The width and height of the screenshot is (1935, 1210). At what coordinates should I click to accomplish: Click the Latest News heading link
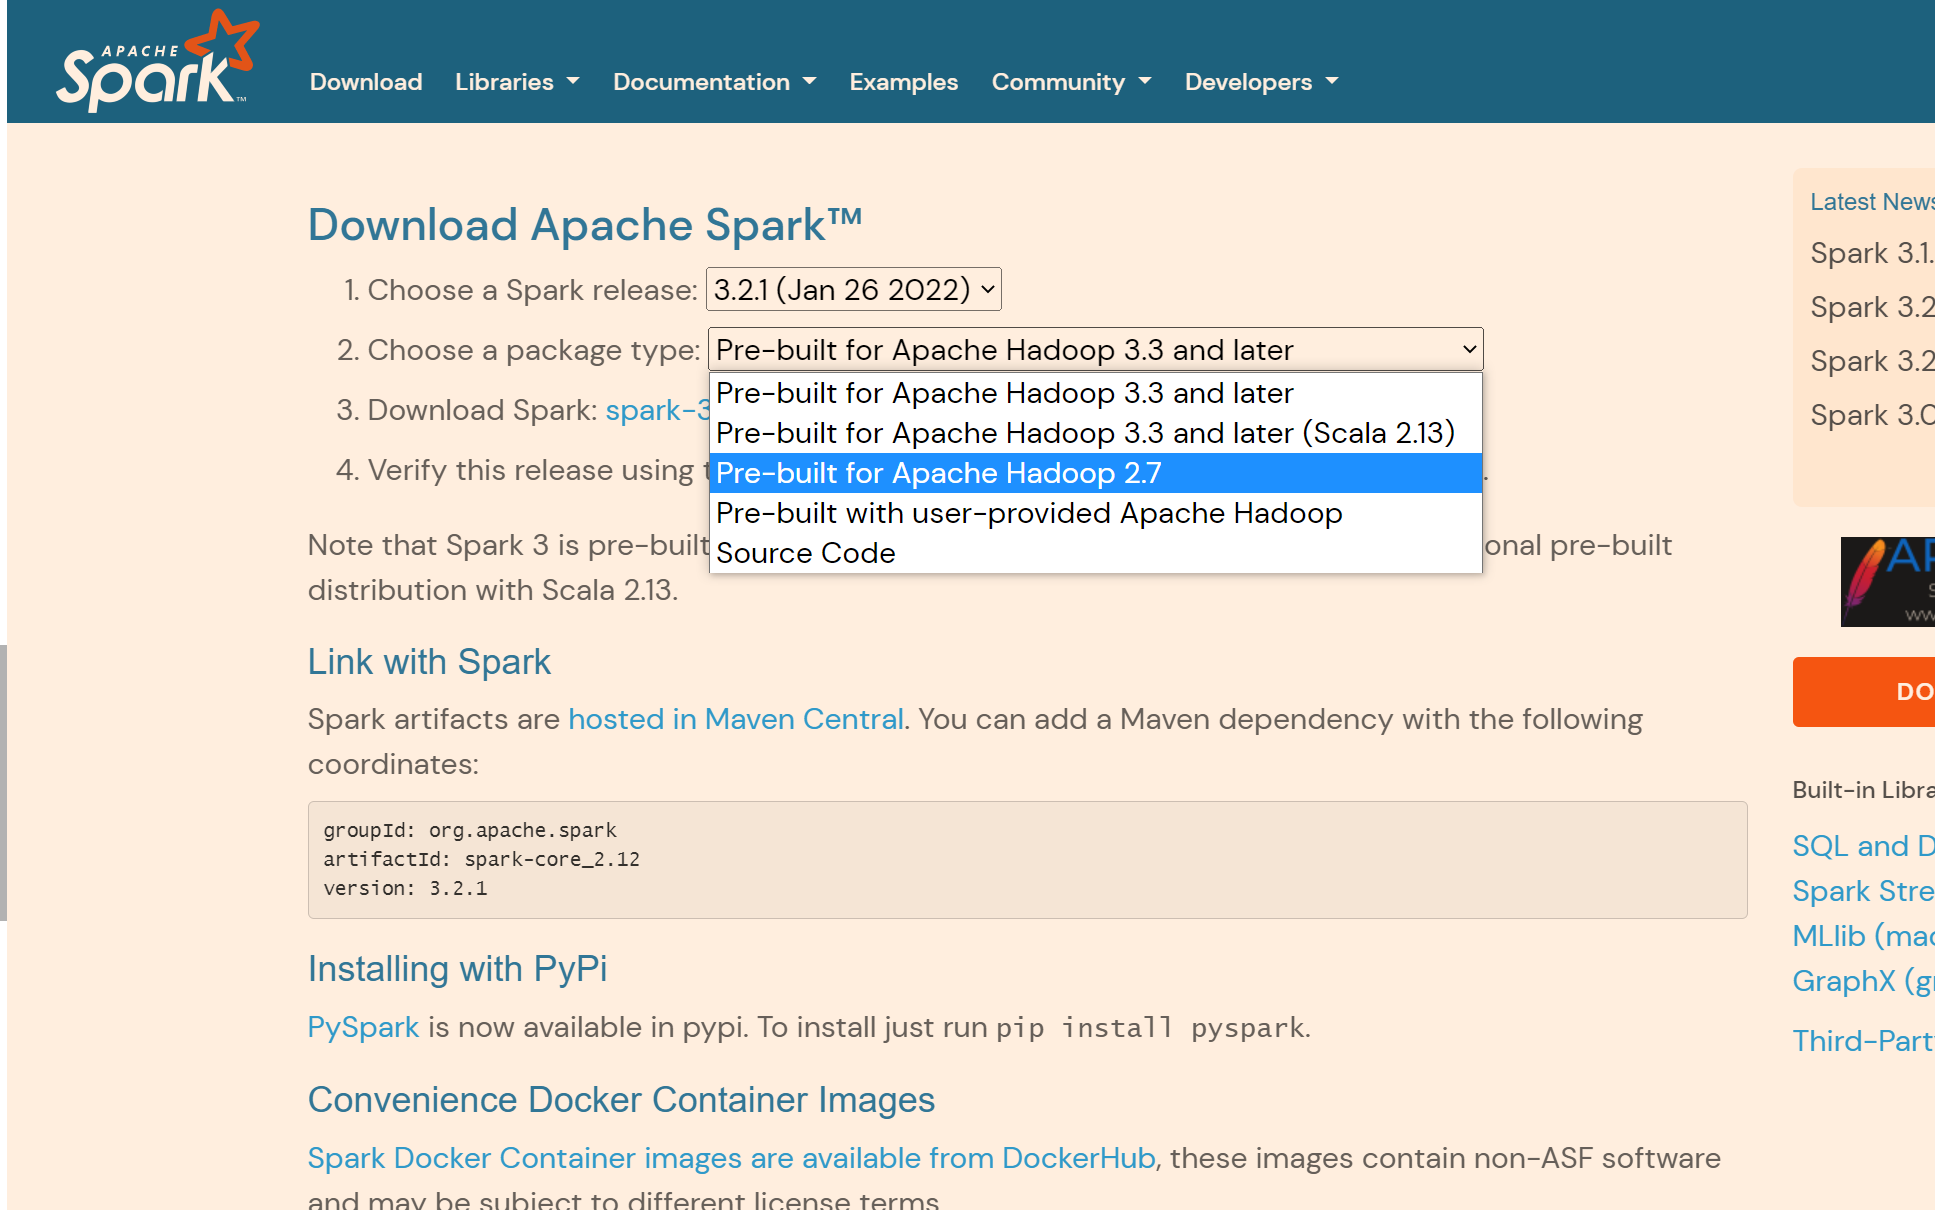coord(1872,202)
